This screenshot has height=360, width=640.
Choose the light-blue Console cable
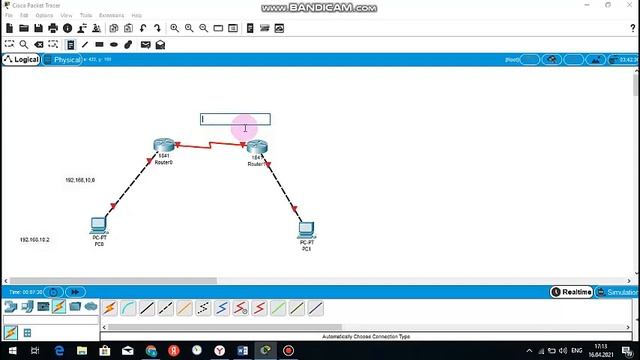click(x=128, y=308)
